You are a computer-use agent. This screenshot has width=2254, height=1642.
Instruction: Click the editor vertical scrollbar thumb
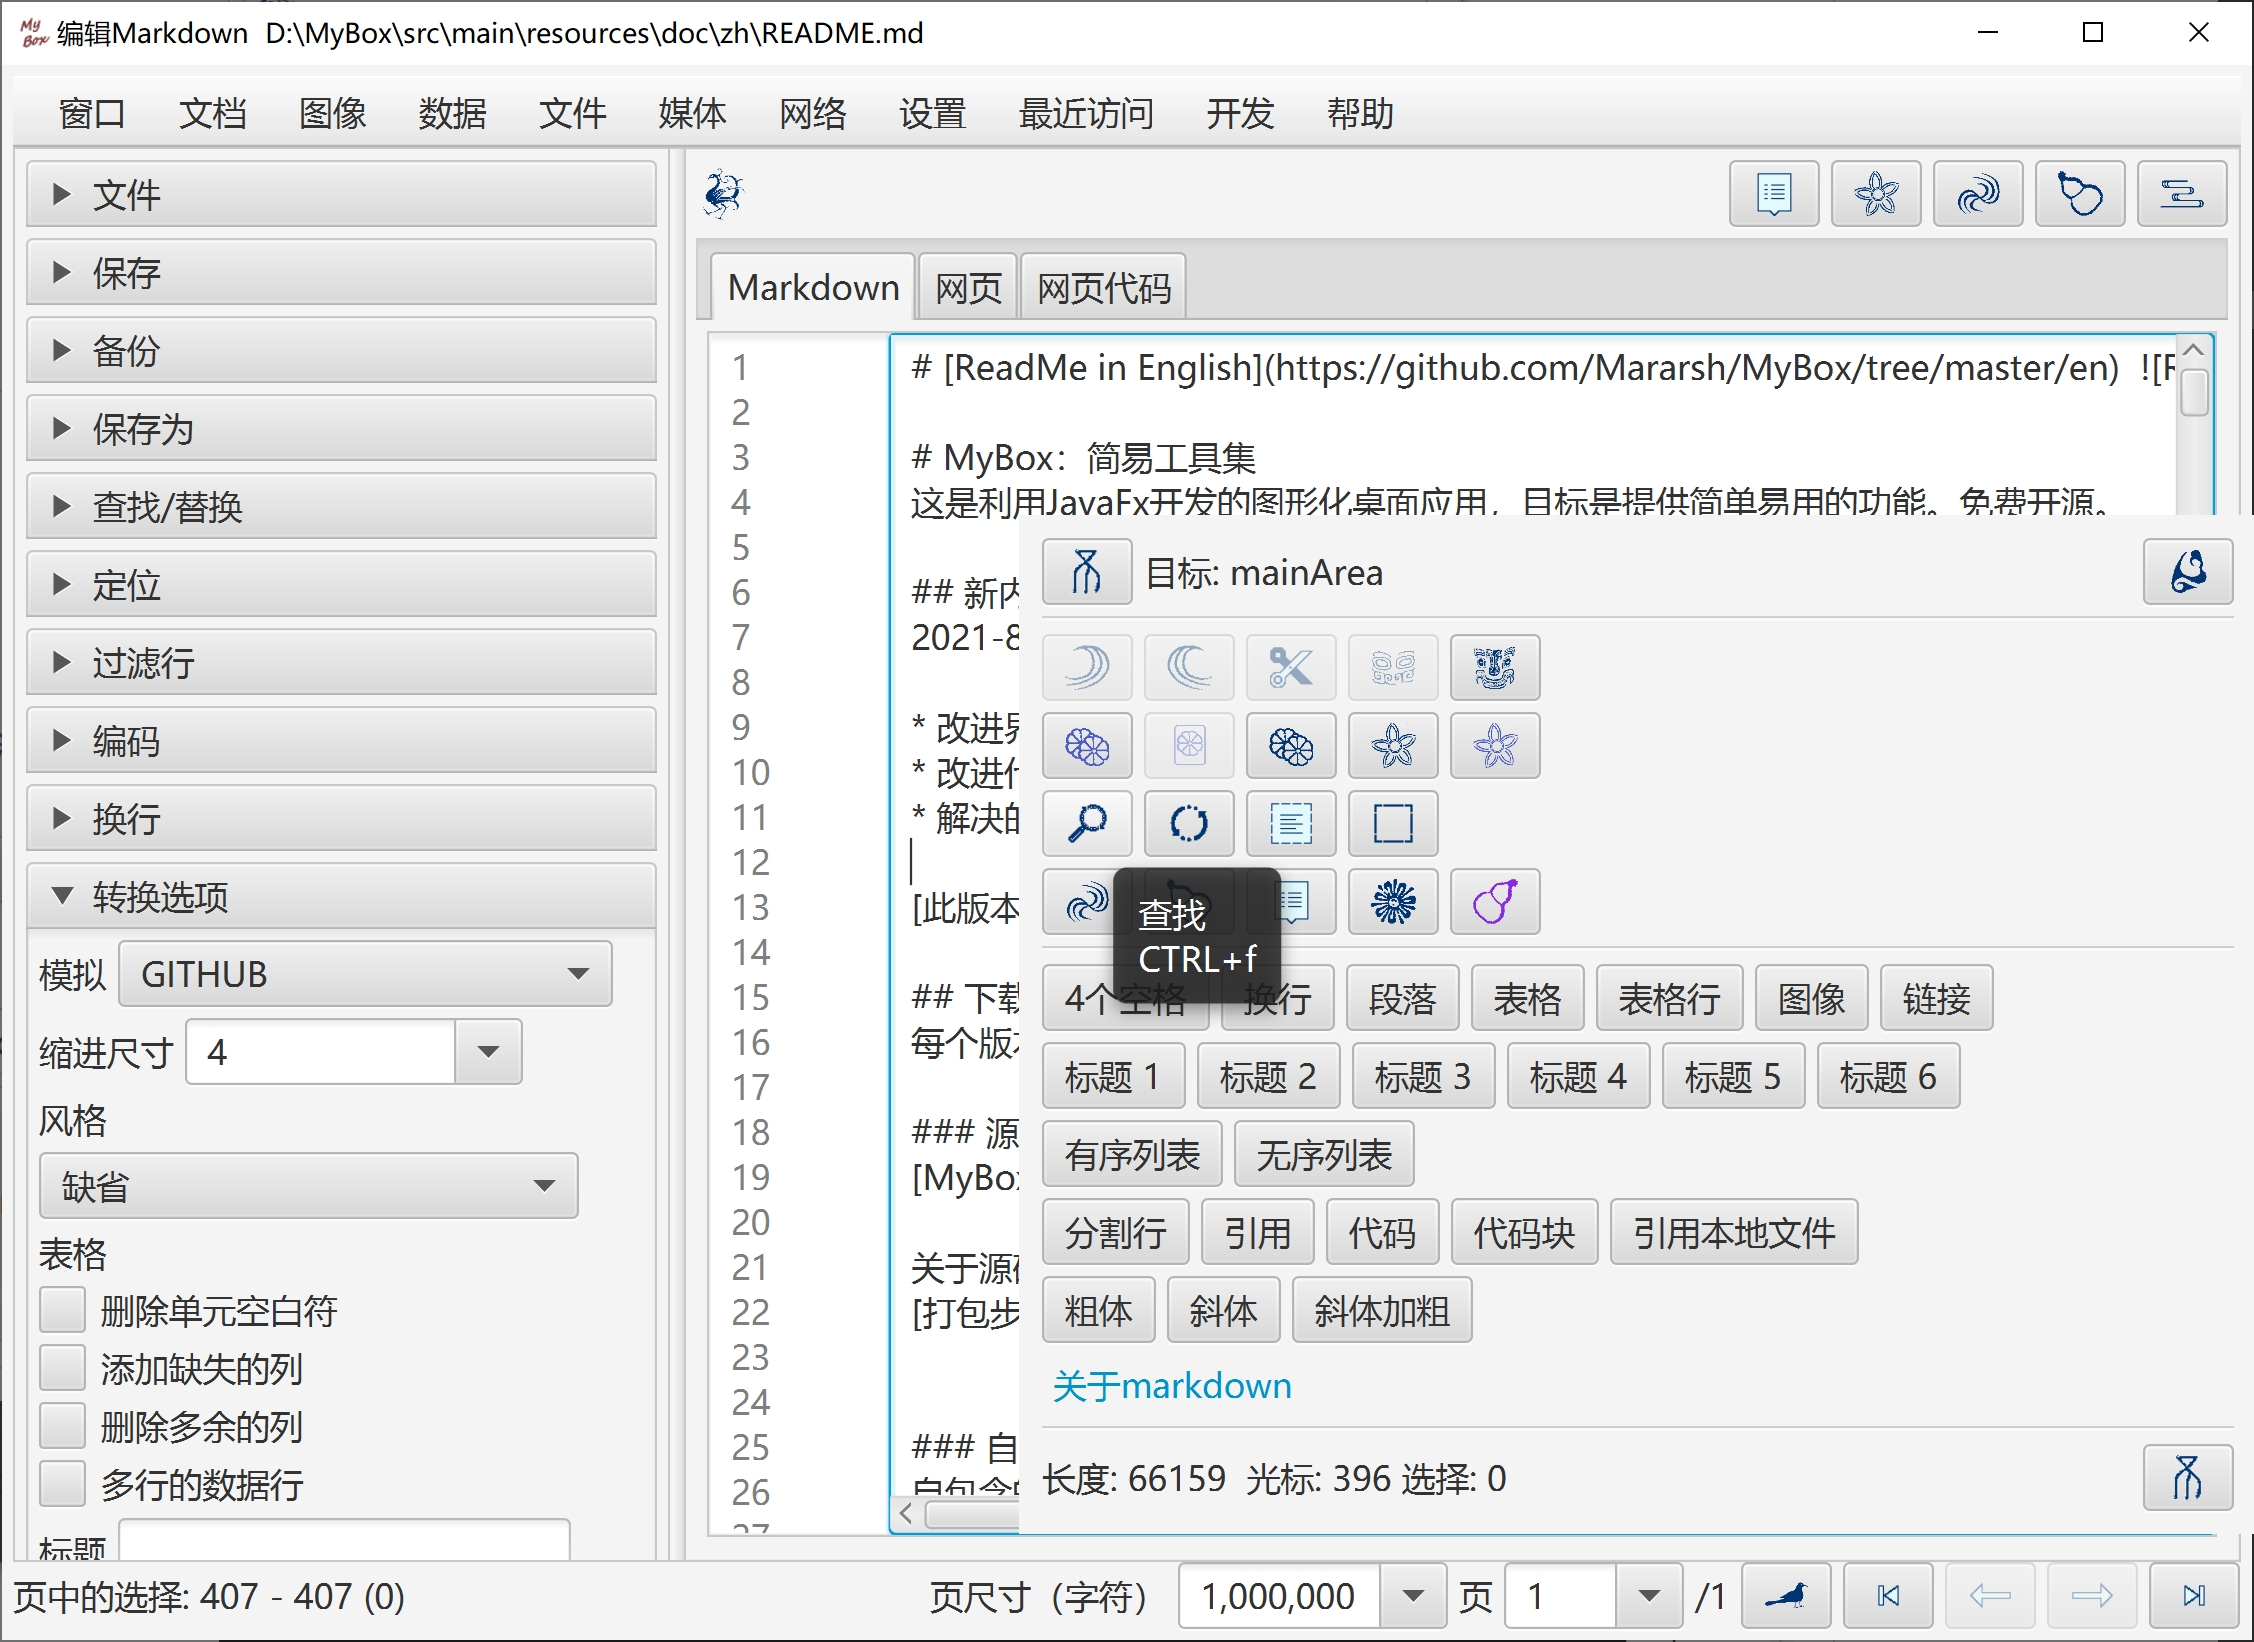2194,393
